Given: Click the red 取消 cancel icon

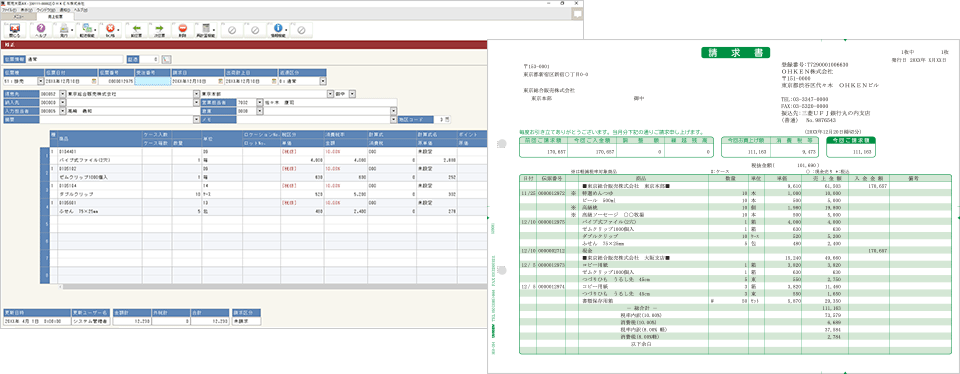Looking at the screenshot, I should pos(110,30).
